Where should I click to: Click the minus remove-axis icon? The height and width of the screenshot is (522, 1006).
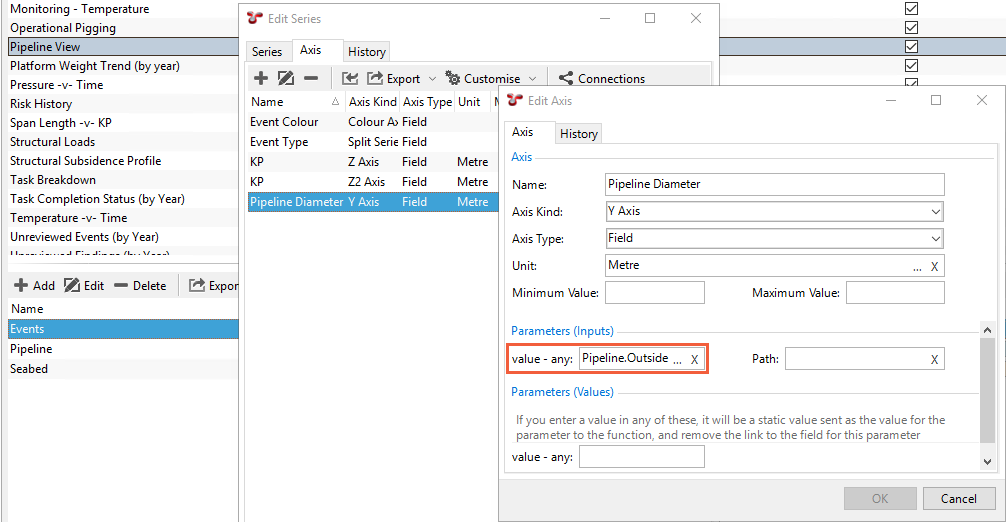311,78
